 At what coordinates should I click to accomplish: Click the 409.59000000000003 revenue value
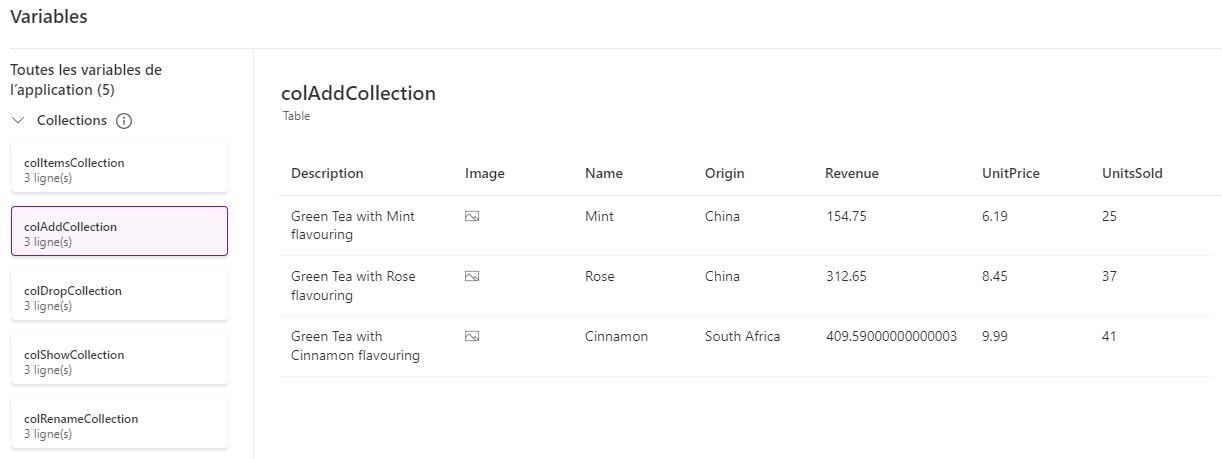click(x=891, y=336)
